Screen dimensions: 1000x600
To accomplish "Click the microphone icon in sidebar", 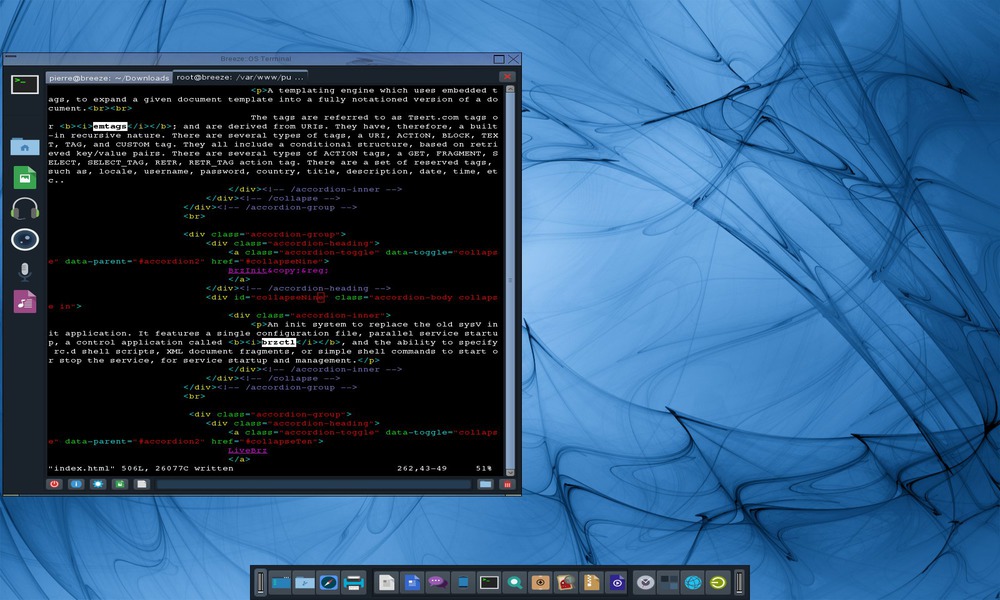I will coord(24,271).
